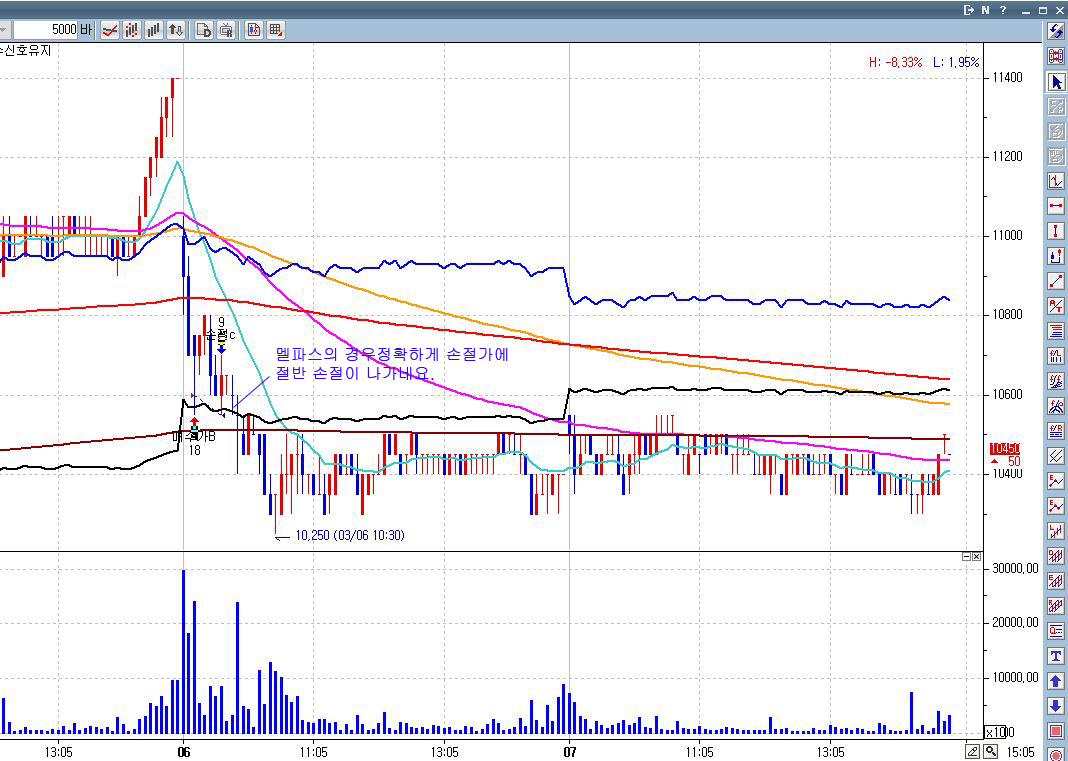
Task: Select the diagonal trend line tool
Action: coord(1056,280)
